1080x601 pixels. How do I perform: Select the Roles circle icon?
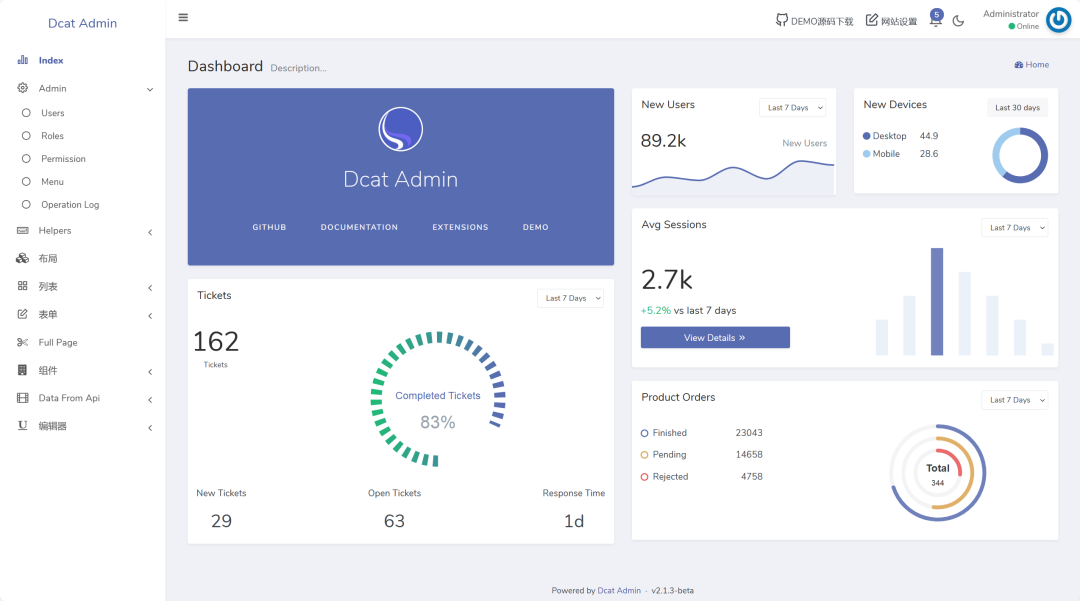coord(26,136)
